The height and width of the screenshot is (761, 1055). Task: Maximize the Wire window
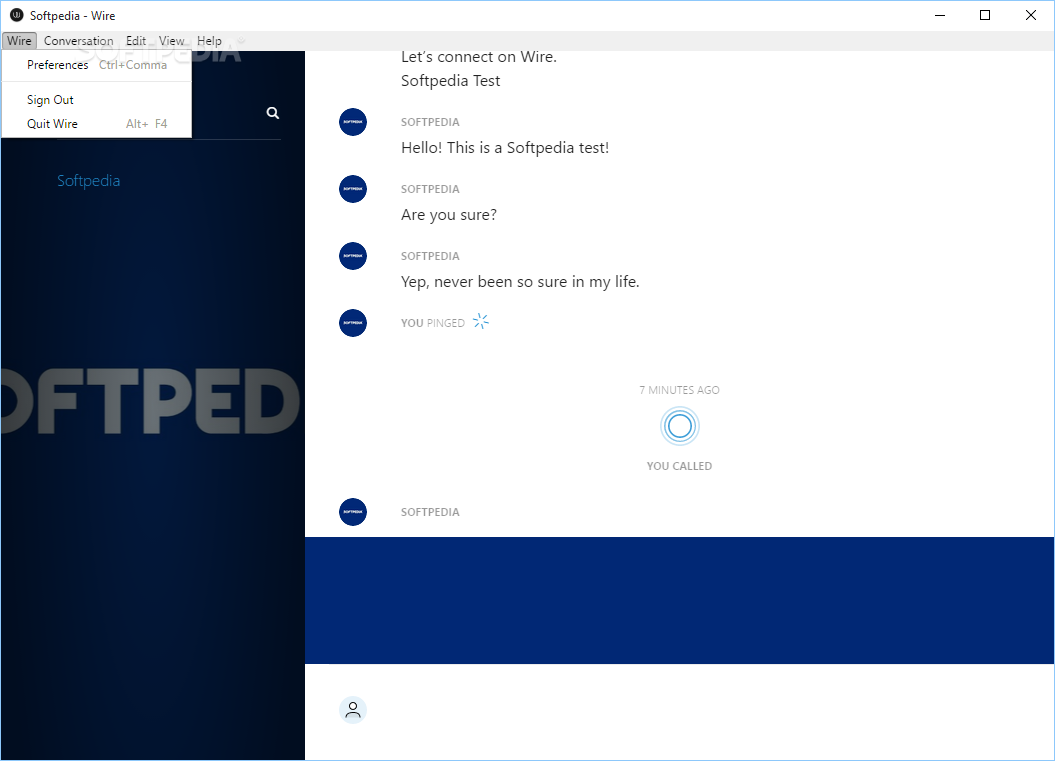[985, 15]
